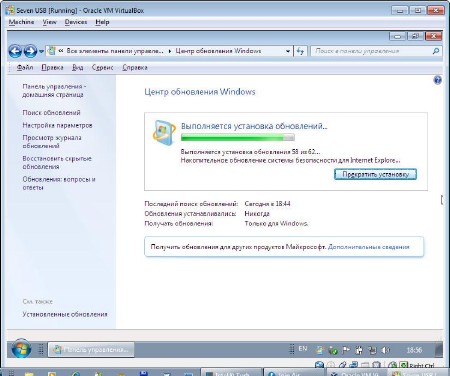Click the Сегодня в 18:44 value text

[x=267, y=204]
